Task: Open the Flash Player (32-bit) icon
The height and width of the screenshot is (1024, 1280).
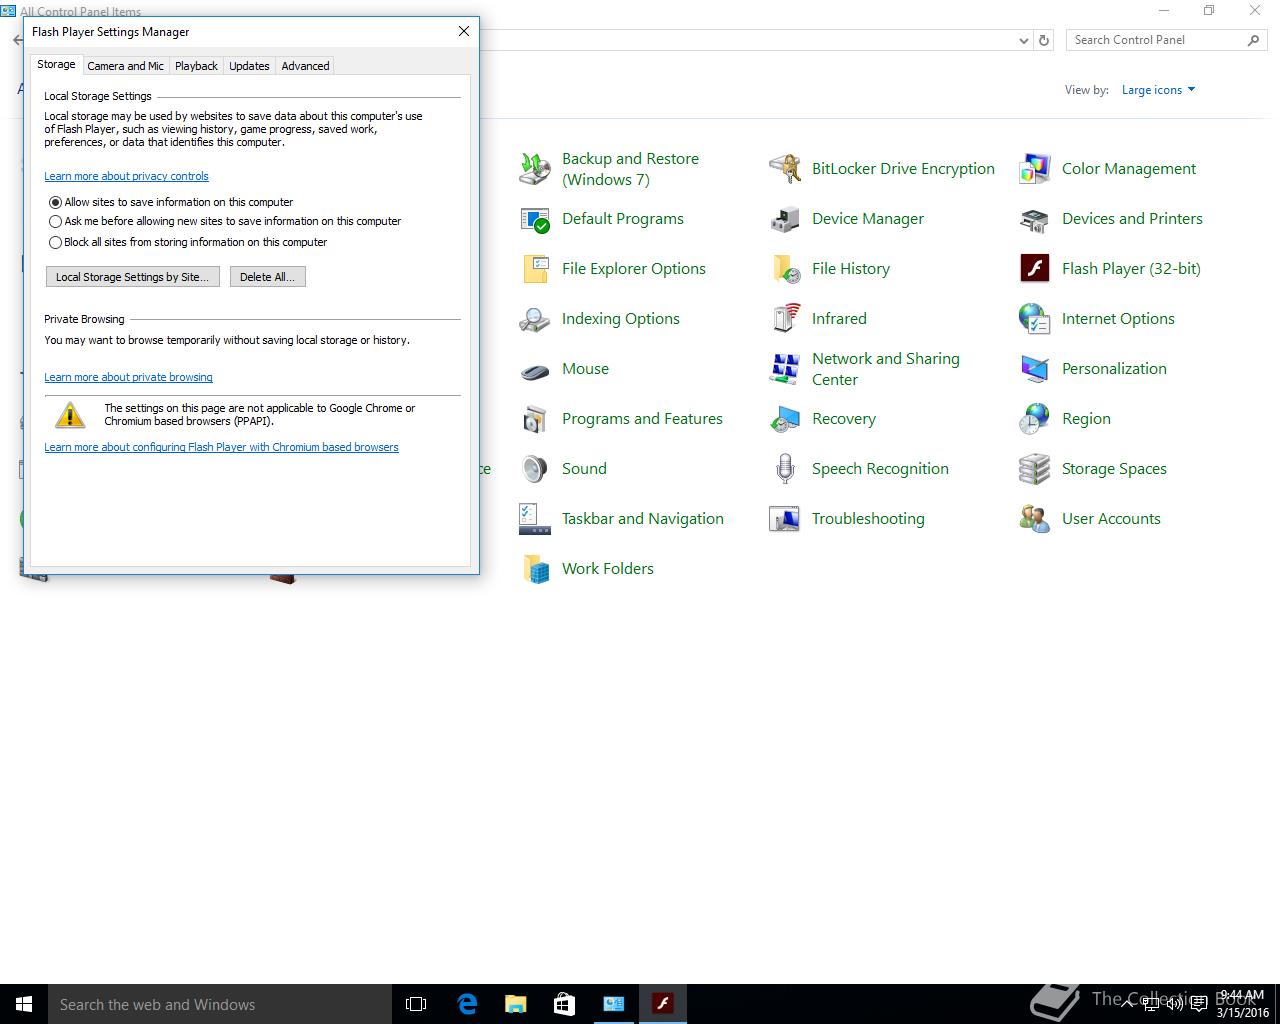Action: click(x=1035, y=269)
